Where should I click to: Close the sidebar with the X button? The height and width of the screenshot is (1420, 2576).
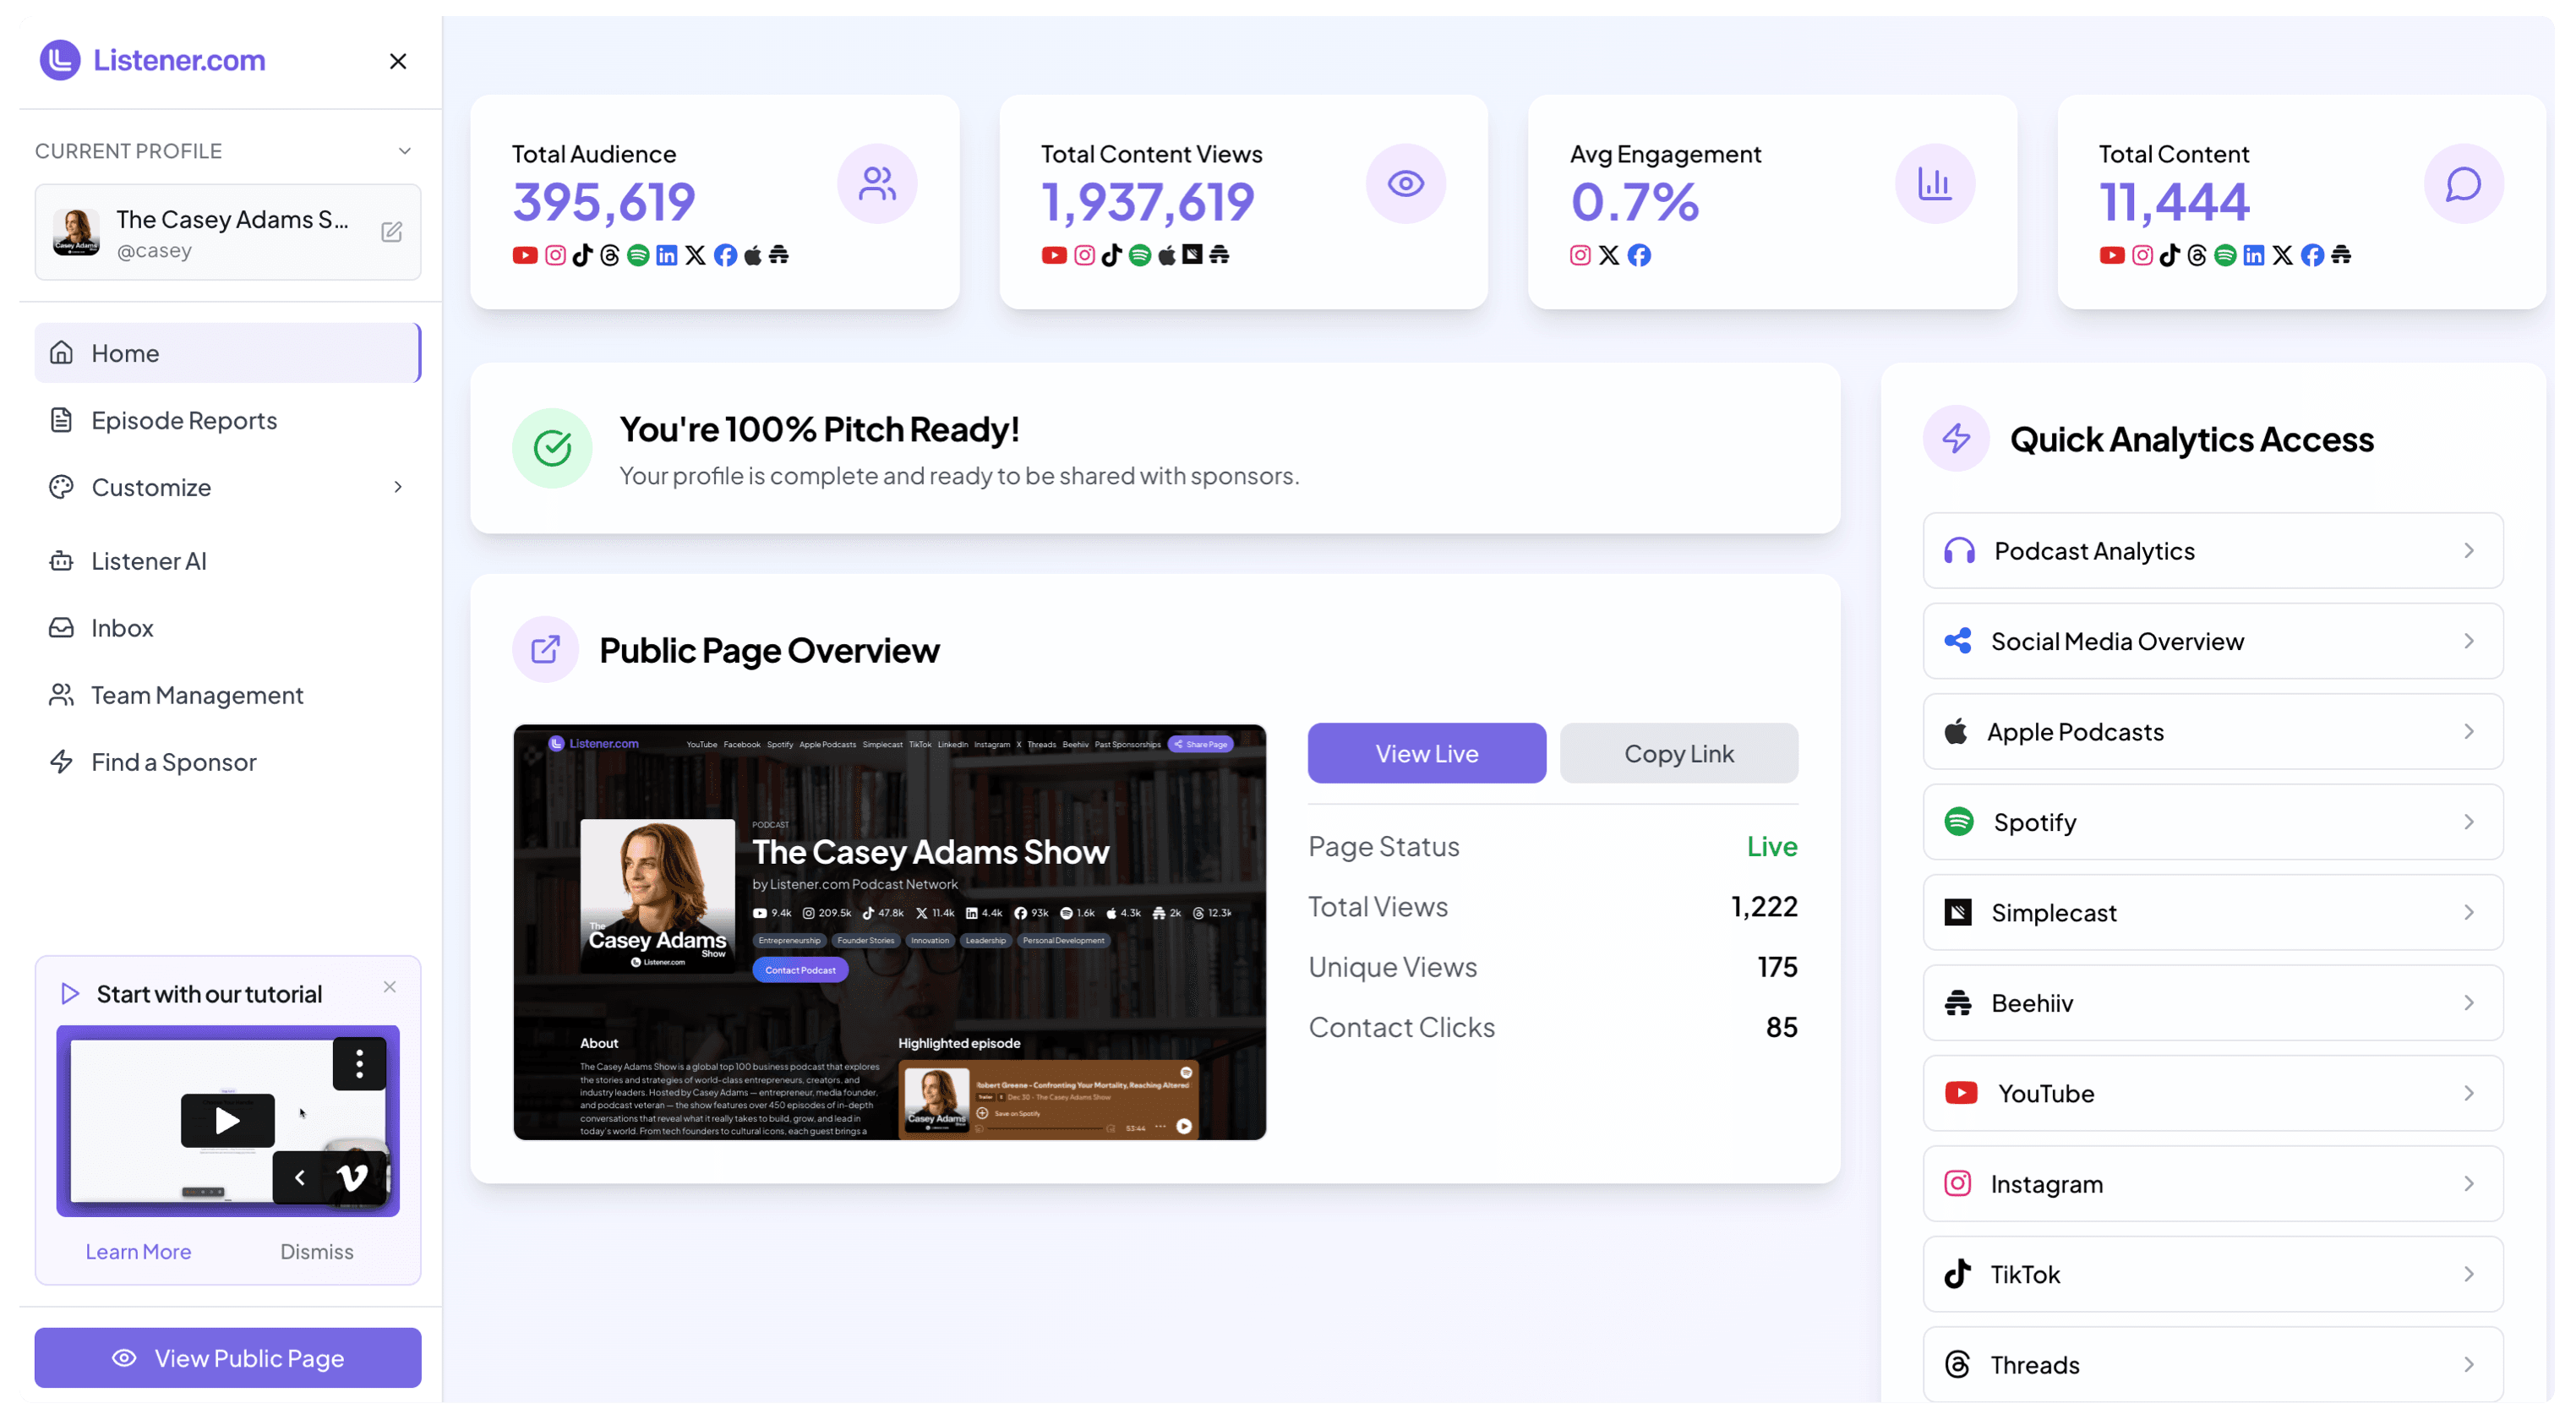[x=398, y=61]
